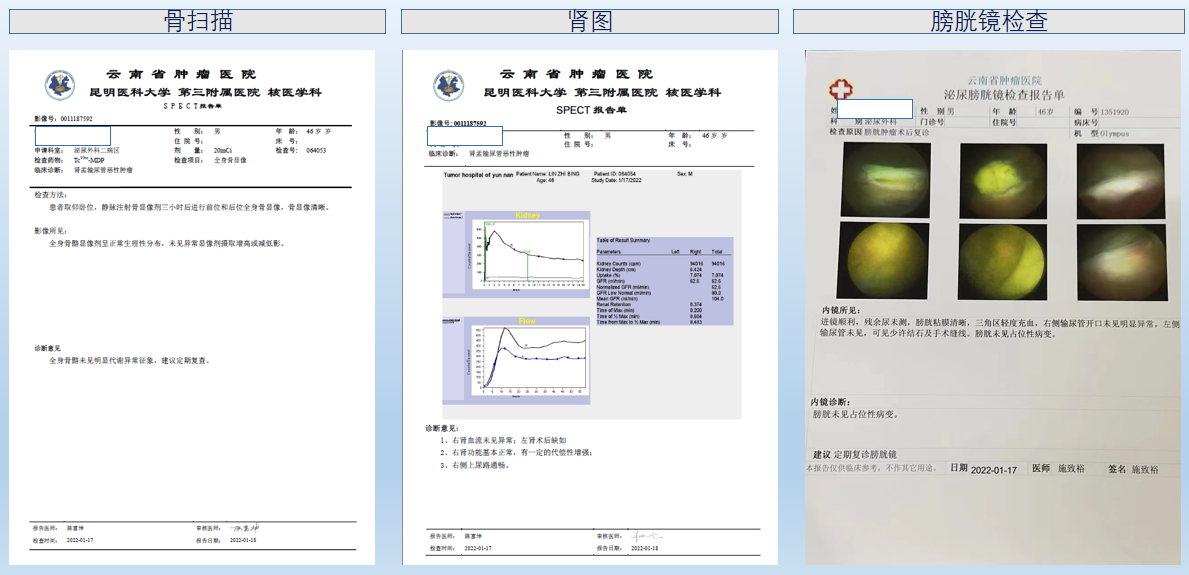Click 影像号 0011187592 on bone scan report
1189x575 pixels.
click(64, 119)
